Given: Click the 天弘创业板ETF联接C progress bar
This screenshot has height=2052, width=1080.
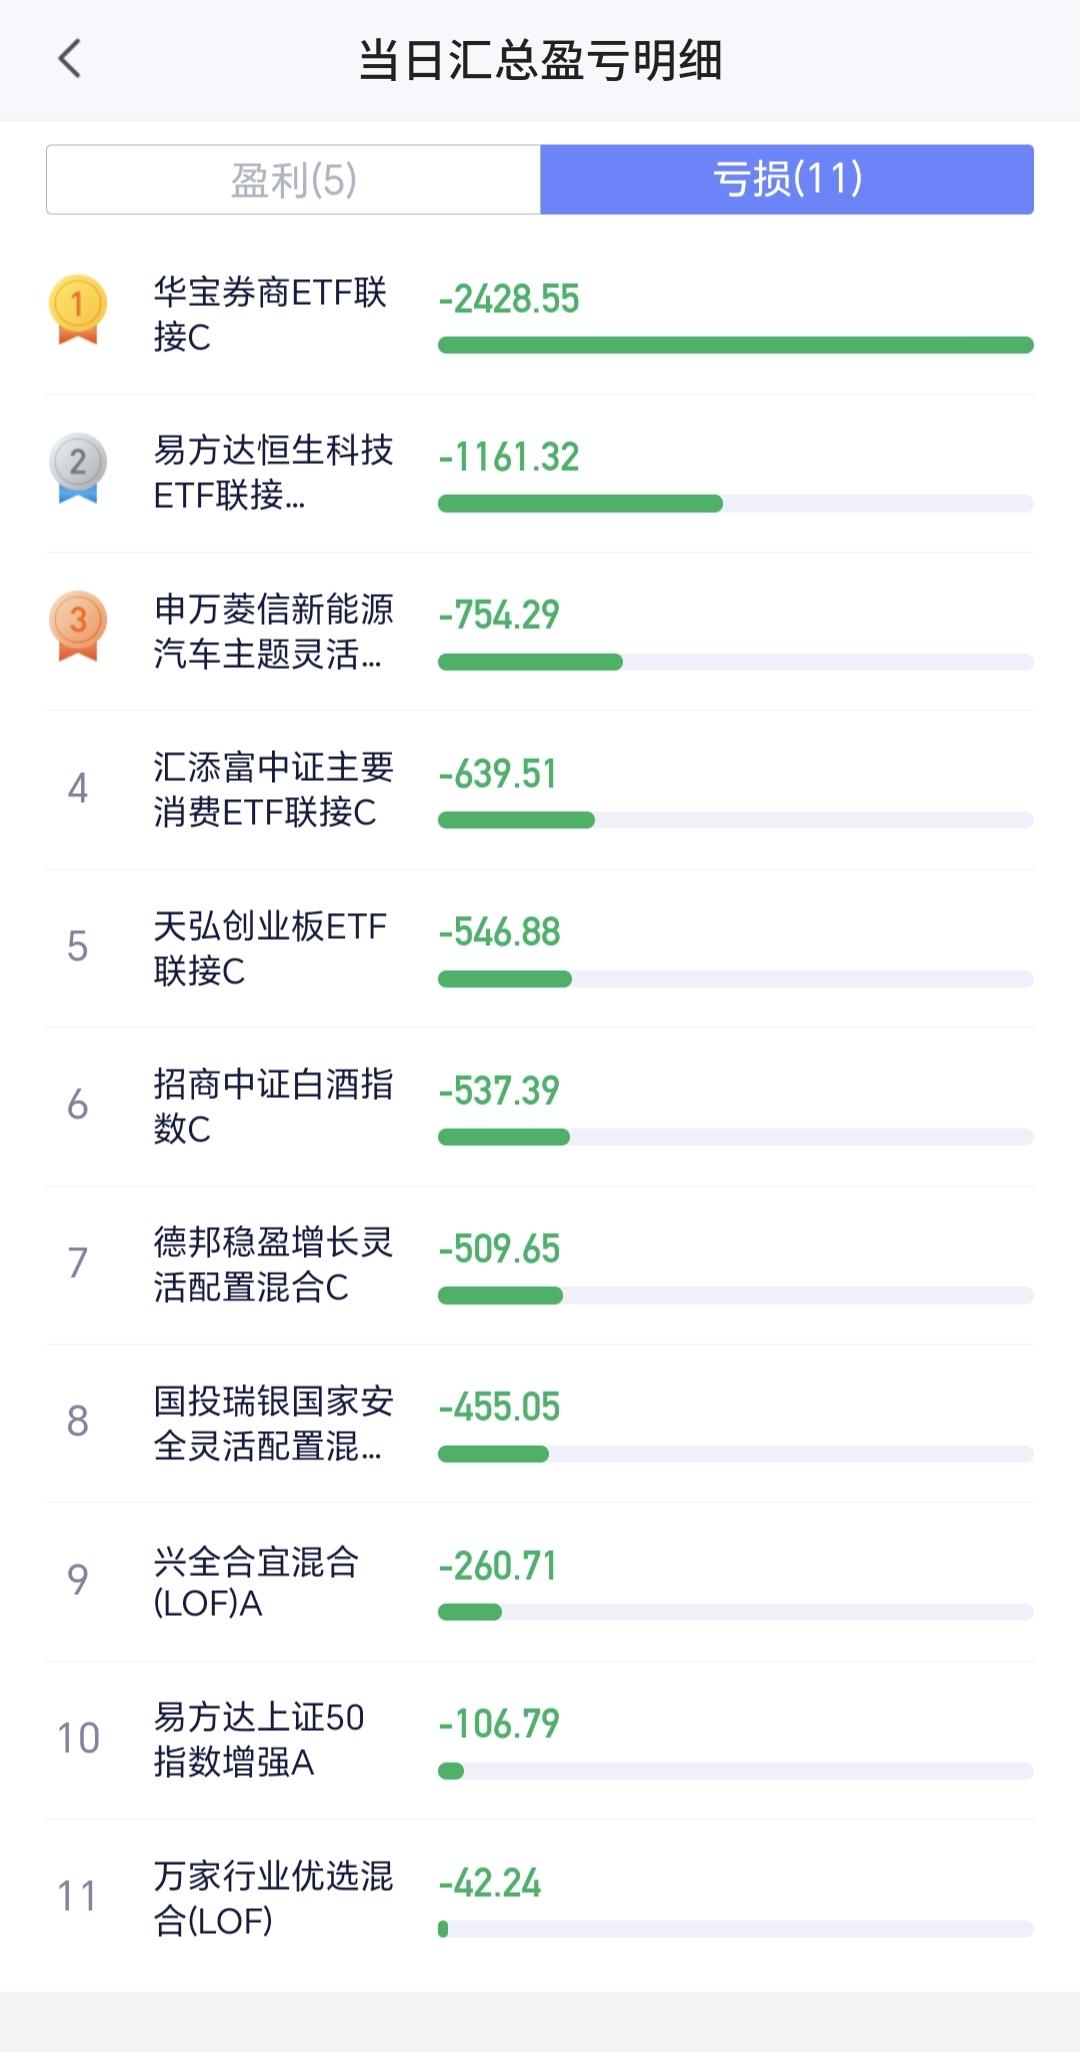Looking at the screenshot, I should click(736, 979).
